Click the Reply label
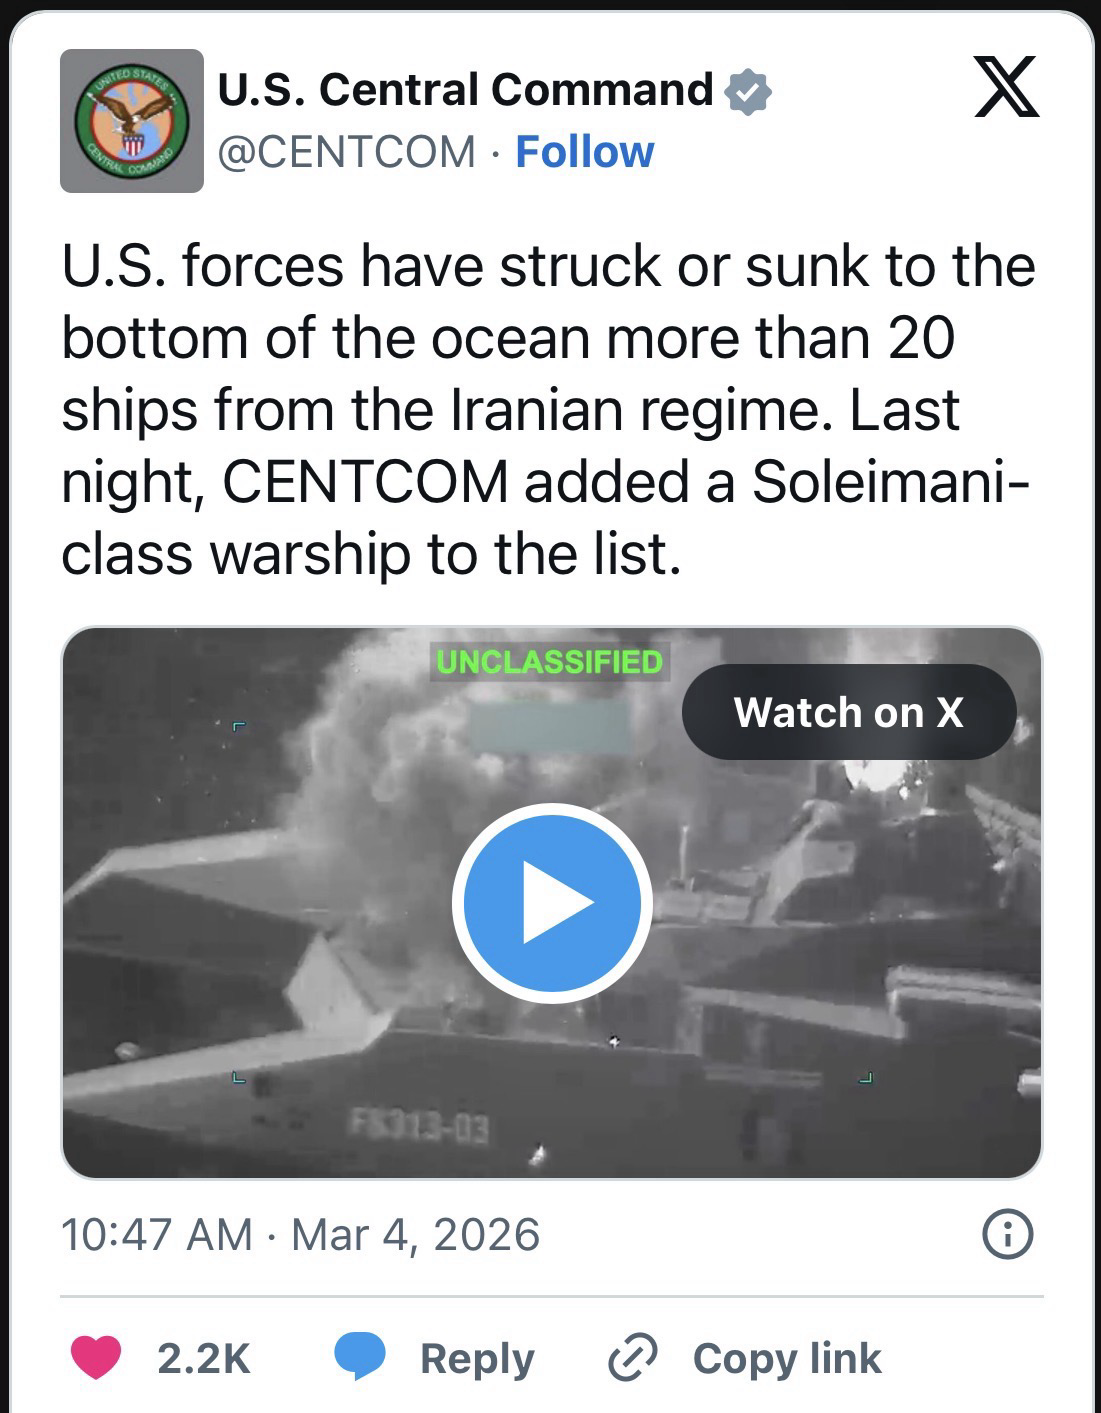1101x1413 pixels. pyautogui.click(x=477, y=1358)
